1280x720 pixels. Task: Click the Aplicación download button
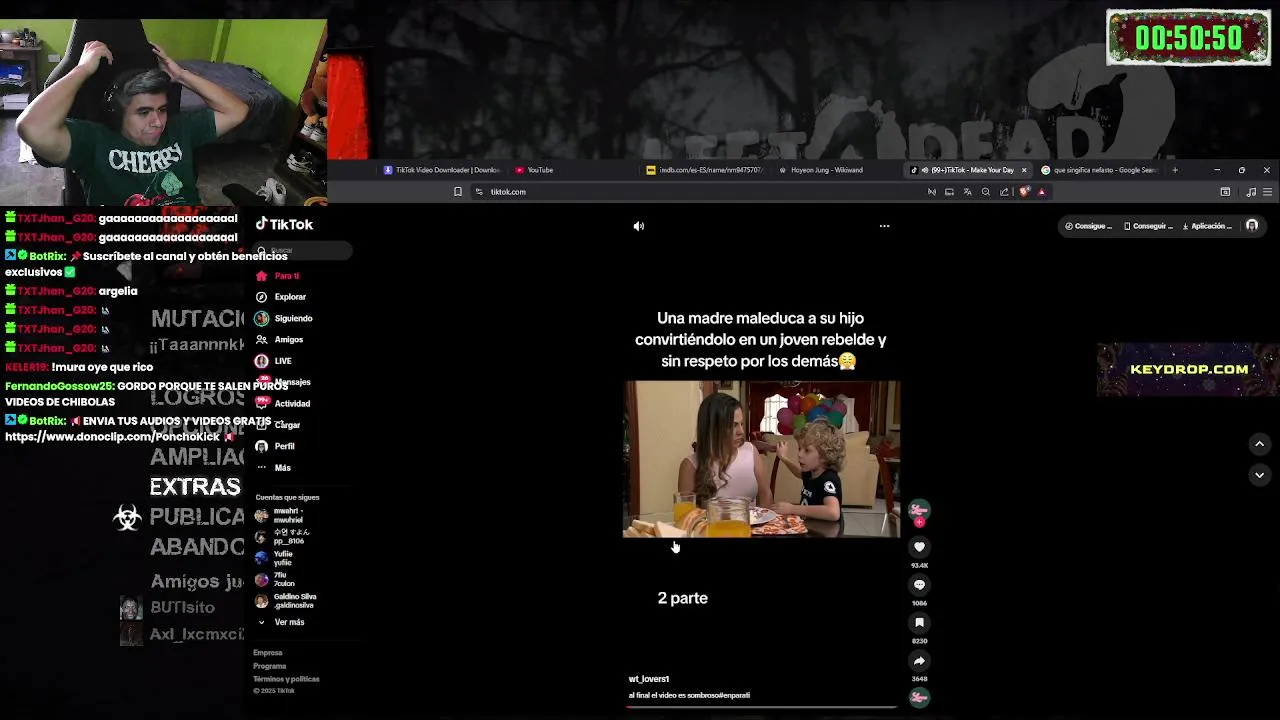pos(1207,226)
